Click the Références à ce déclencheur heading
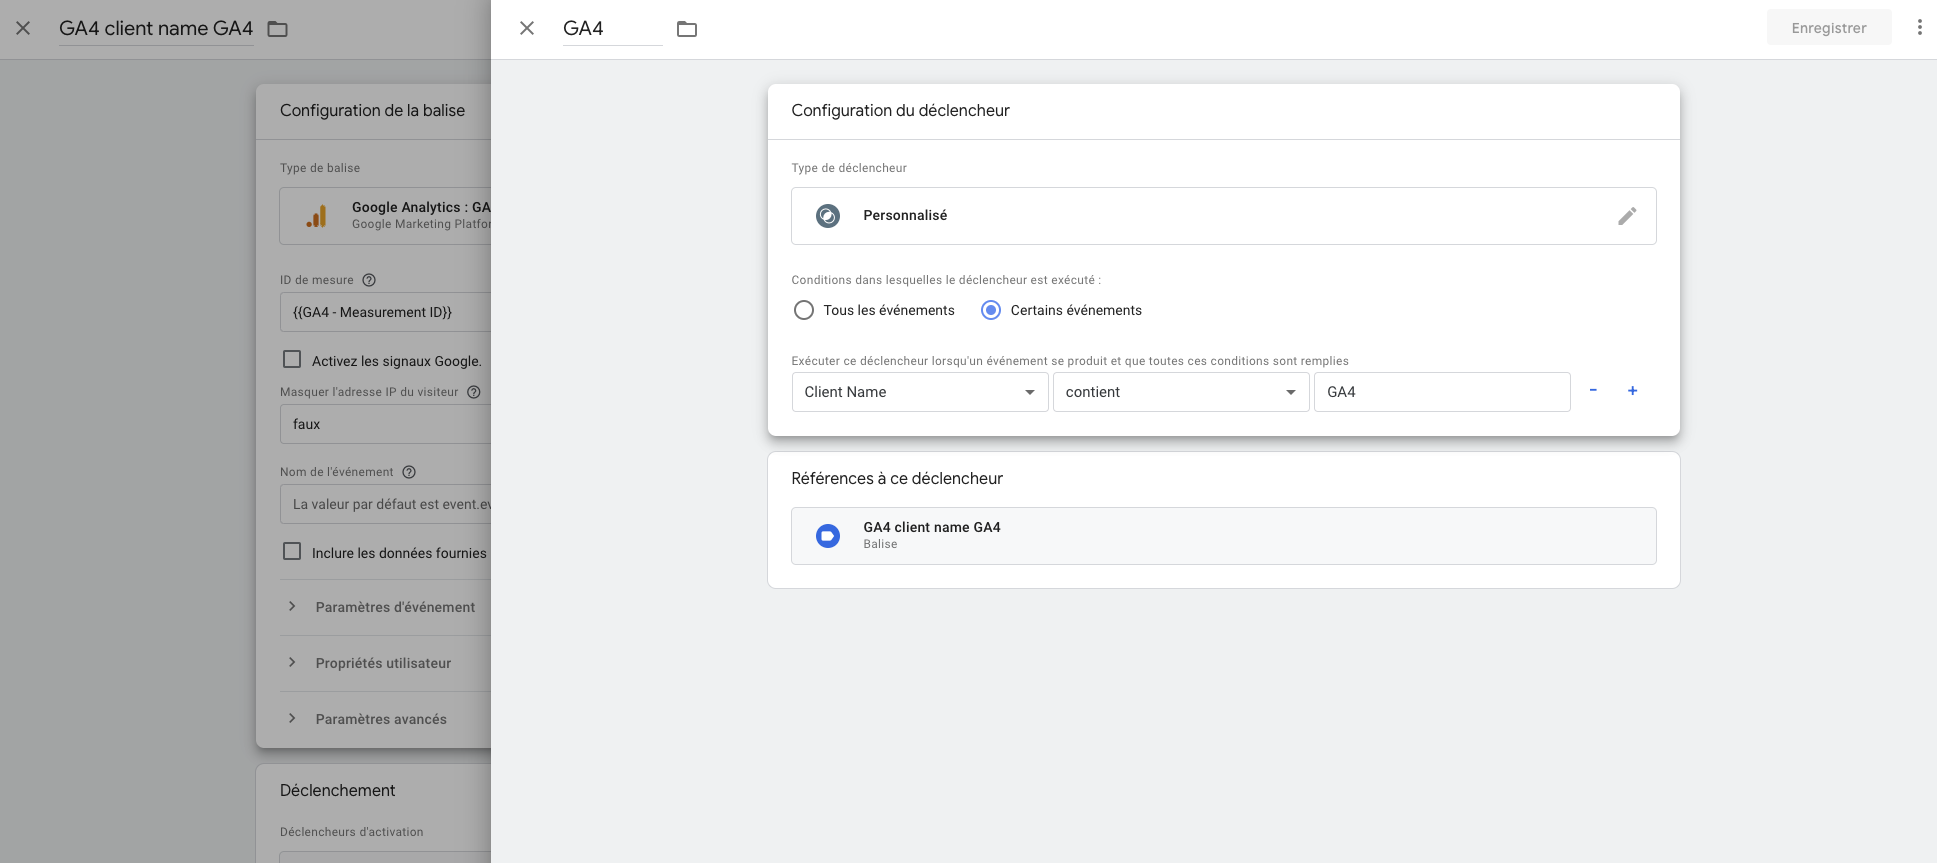 coord(897,478)
